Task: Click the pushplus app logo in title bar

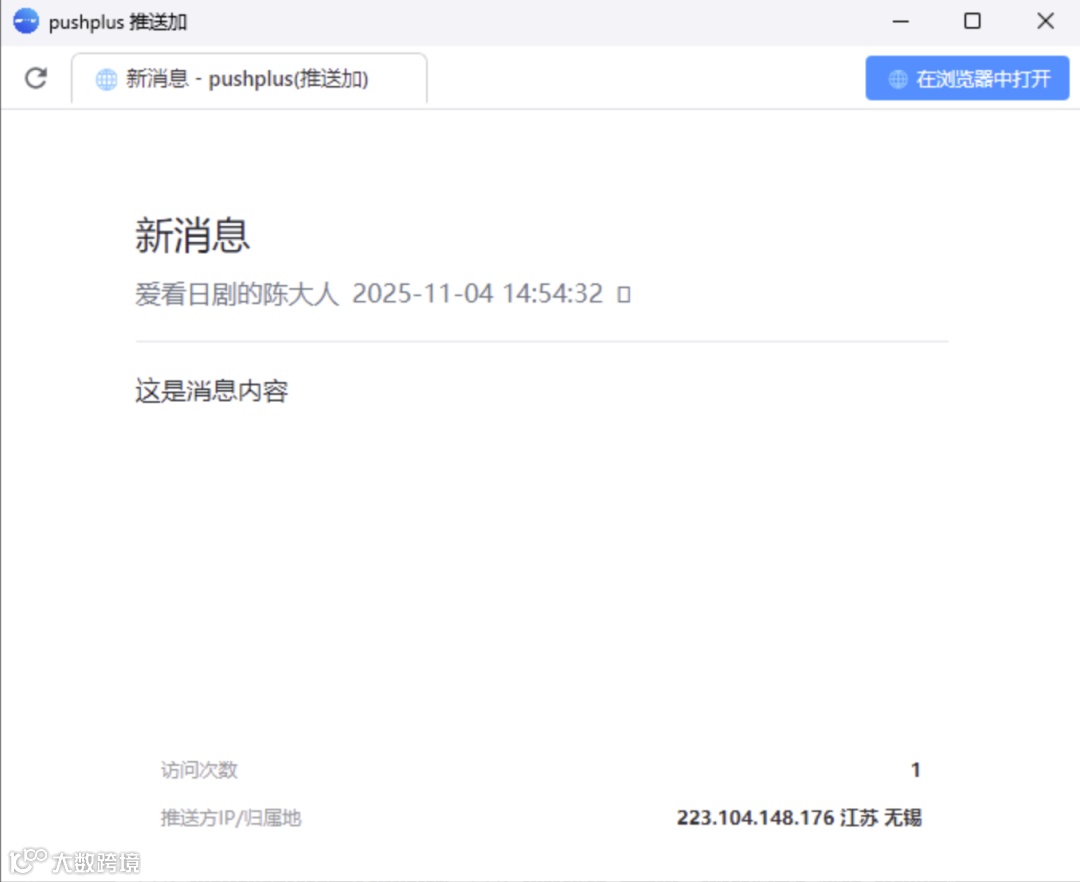Action: click(x=26, y=21)
